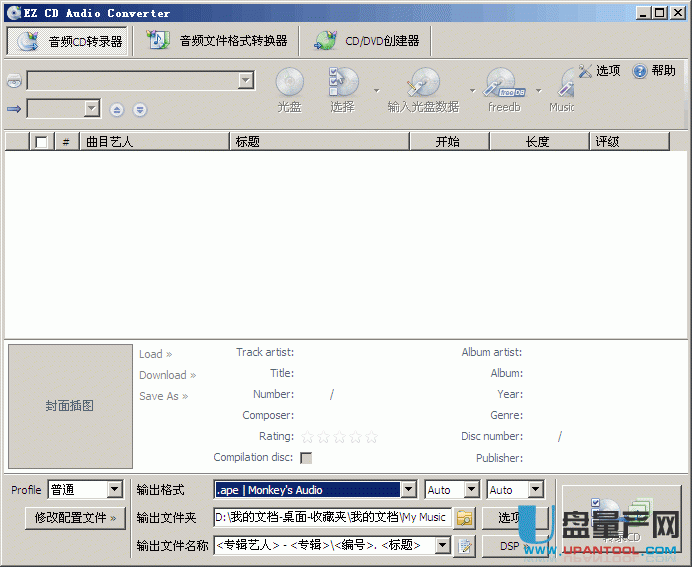Sort by 长度 column header

(x=539, y=142)
